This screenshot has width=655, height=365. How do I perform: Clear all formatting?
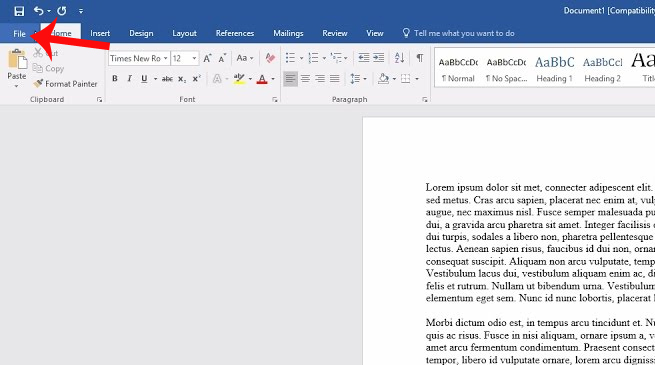270,58
